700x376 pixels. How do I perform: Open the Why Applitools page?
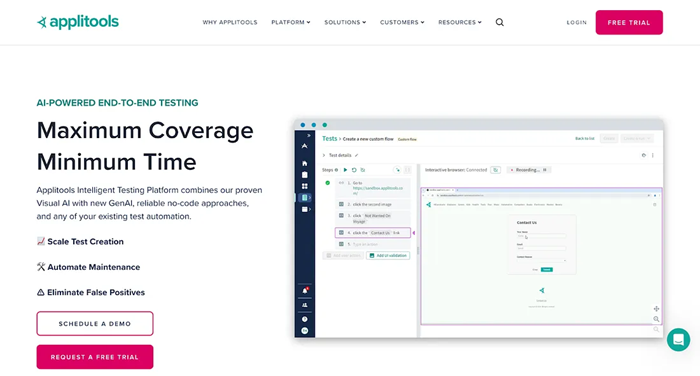click(x=230, y=22)
